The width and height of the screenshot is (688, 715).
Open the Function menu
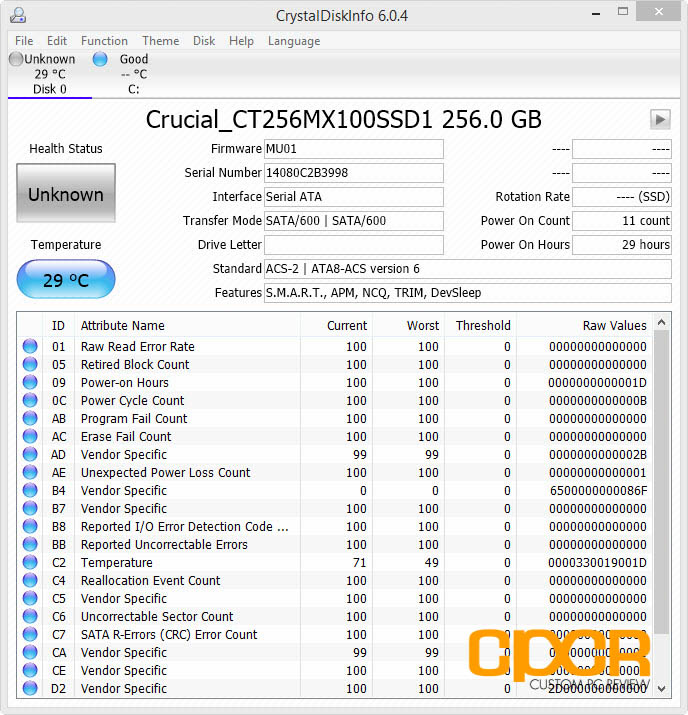(x=104, y=41)
